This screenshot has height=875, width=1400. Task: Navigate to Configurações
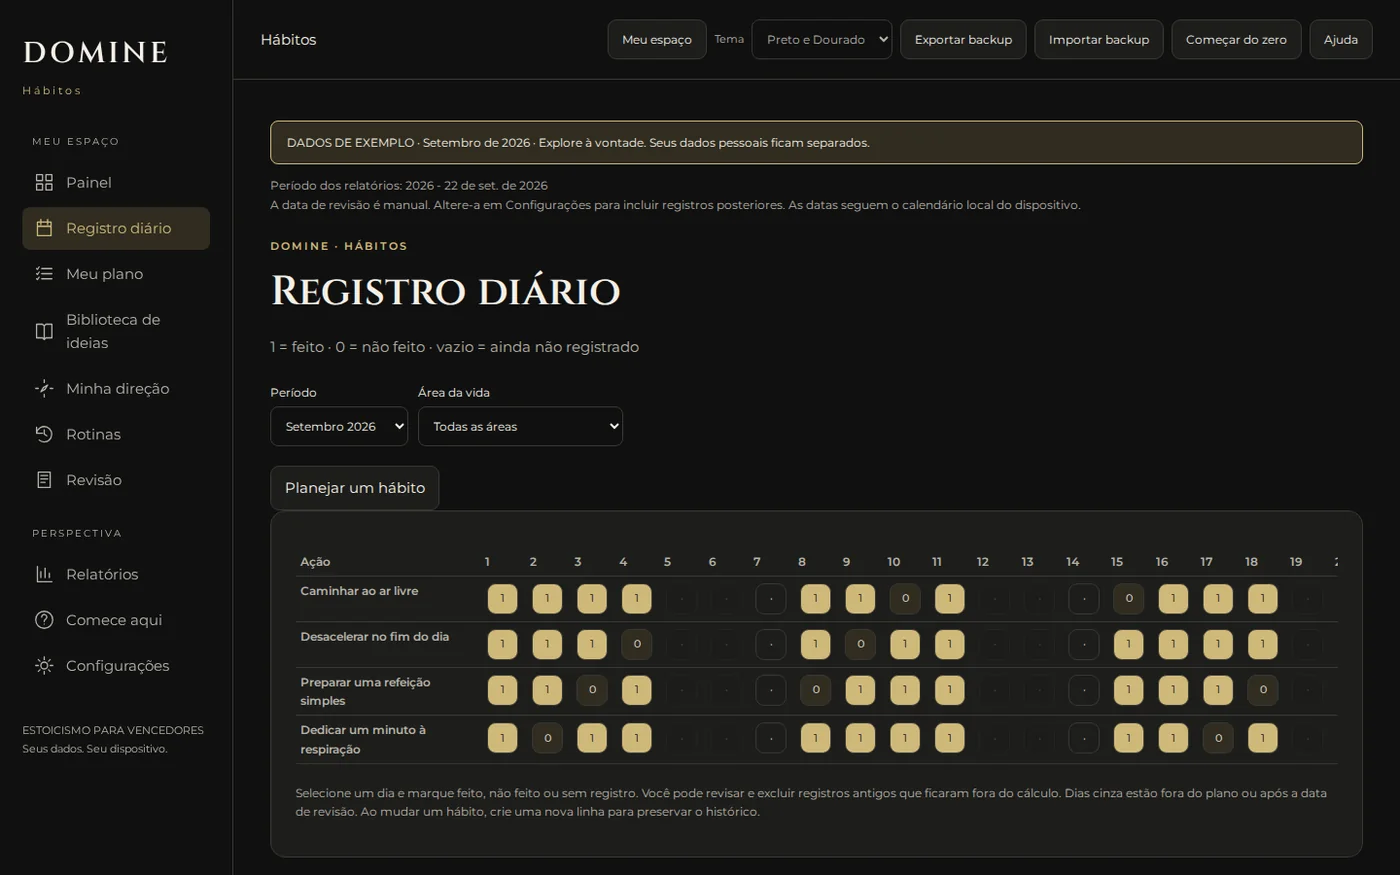point(116,666)
